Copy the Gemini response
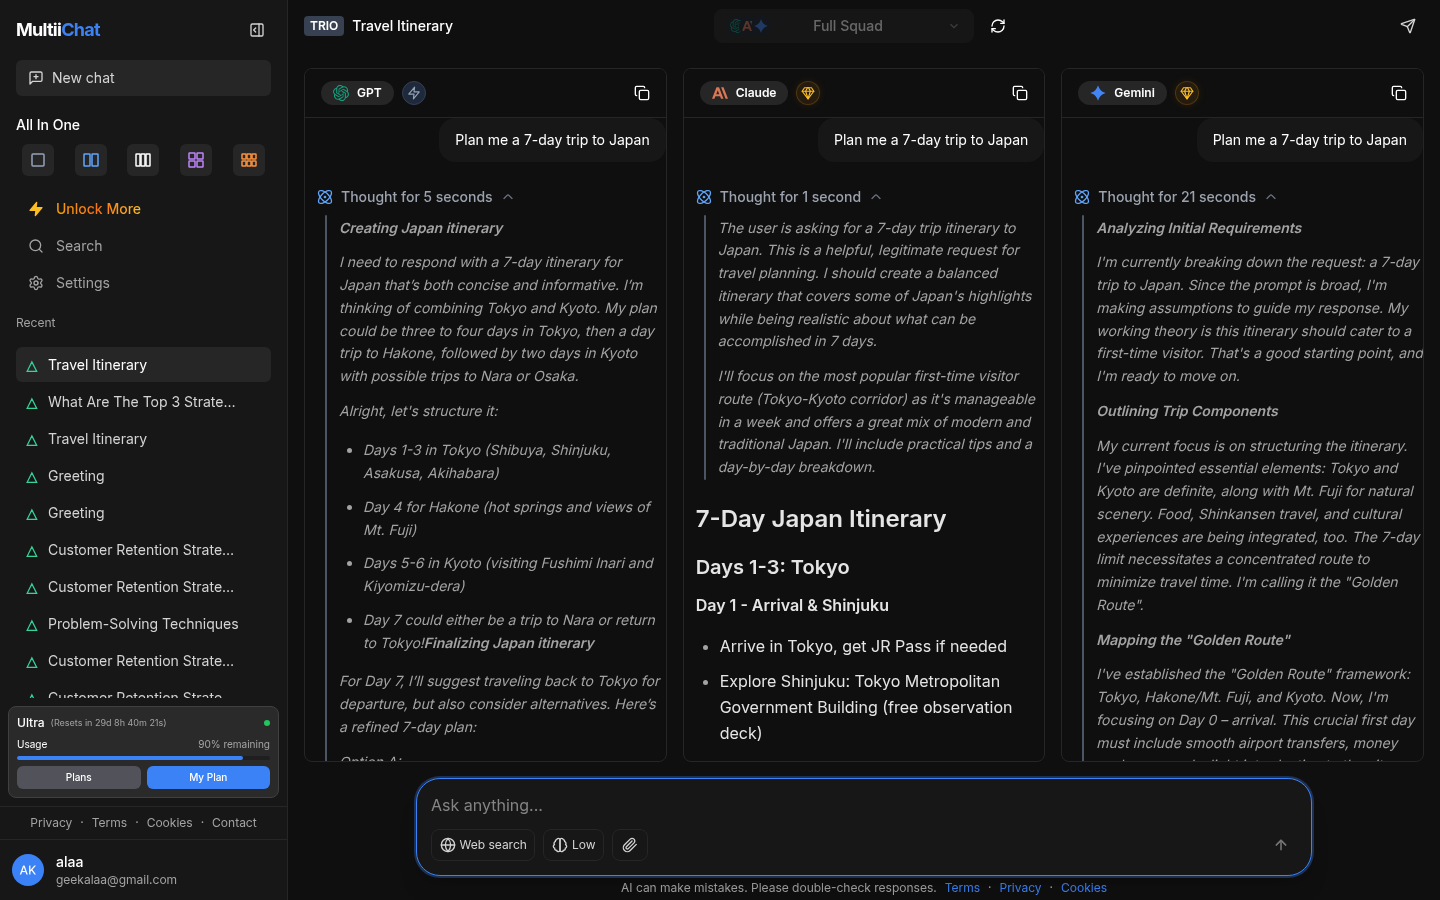Image resolution: width=1440 pixels, height=900 pixels. tap(1399, 93)
